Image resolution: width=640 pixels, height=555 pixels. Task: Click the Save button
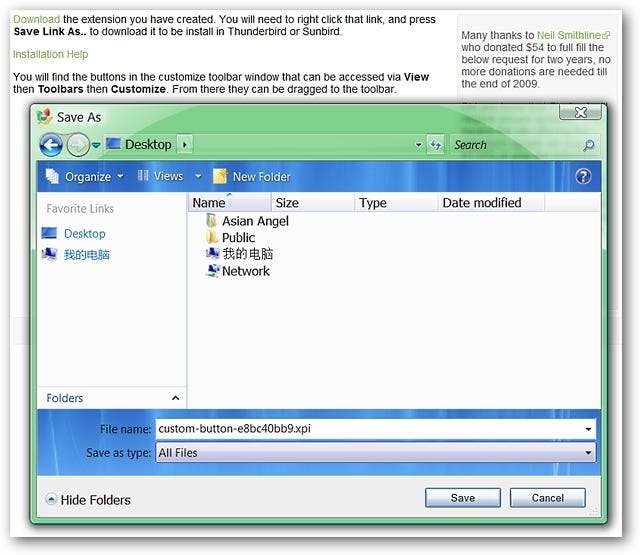(x=462, y=498)
